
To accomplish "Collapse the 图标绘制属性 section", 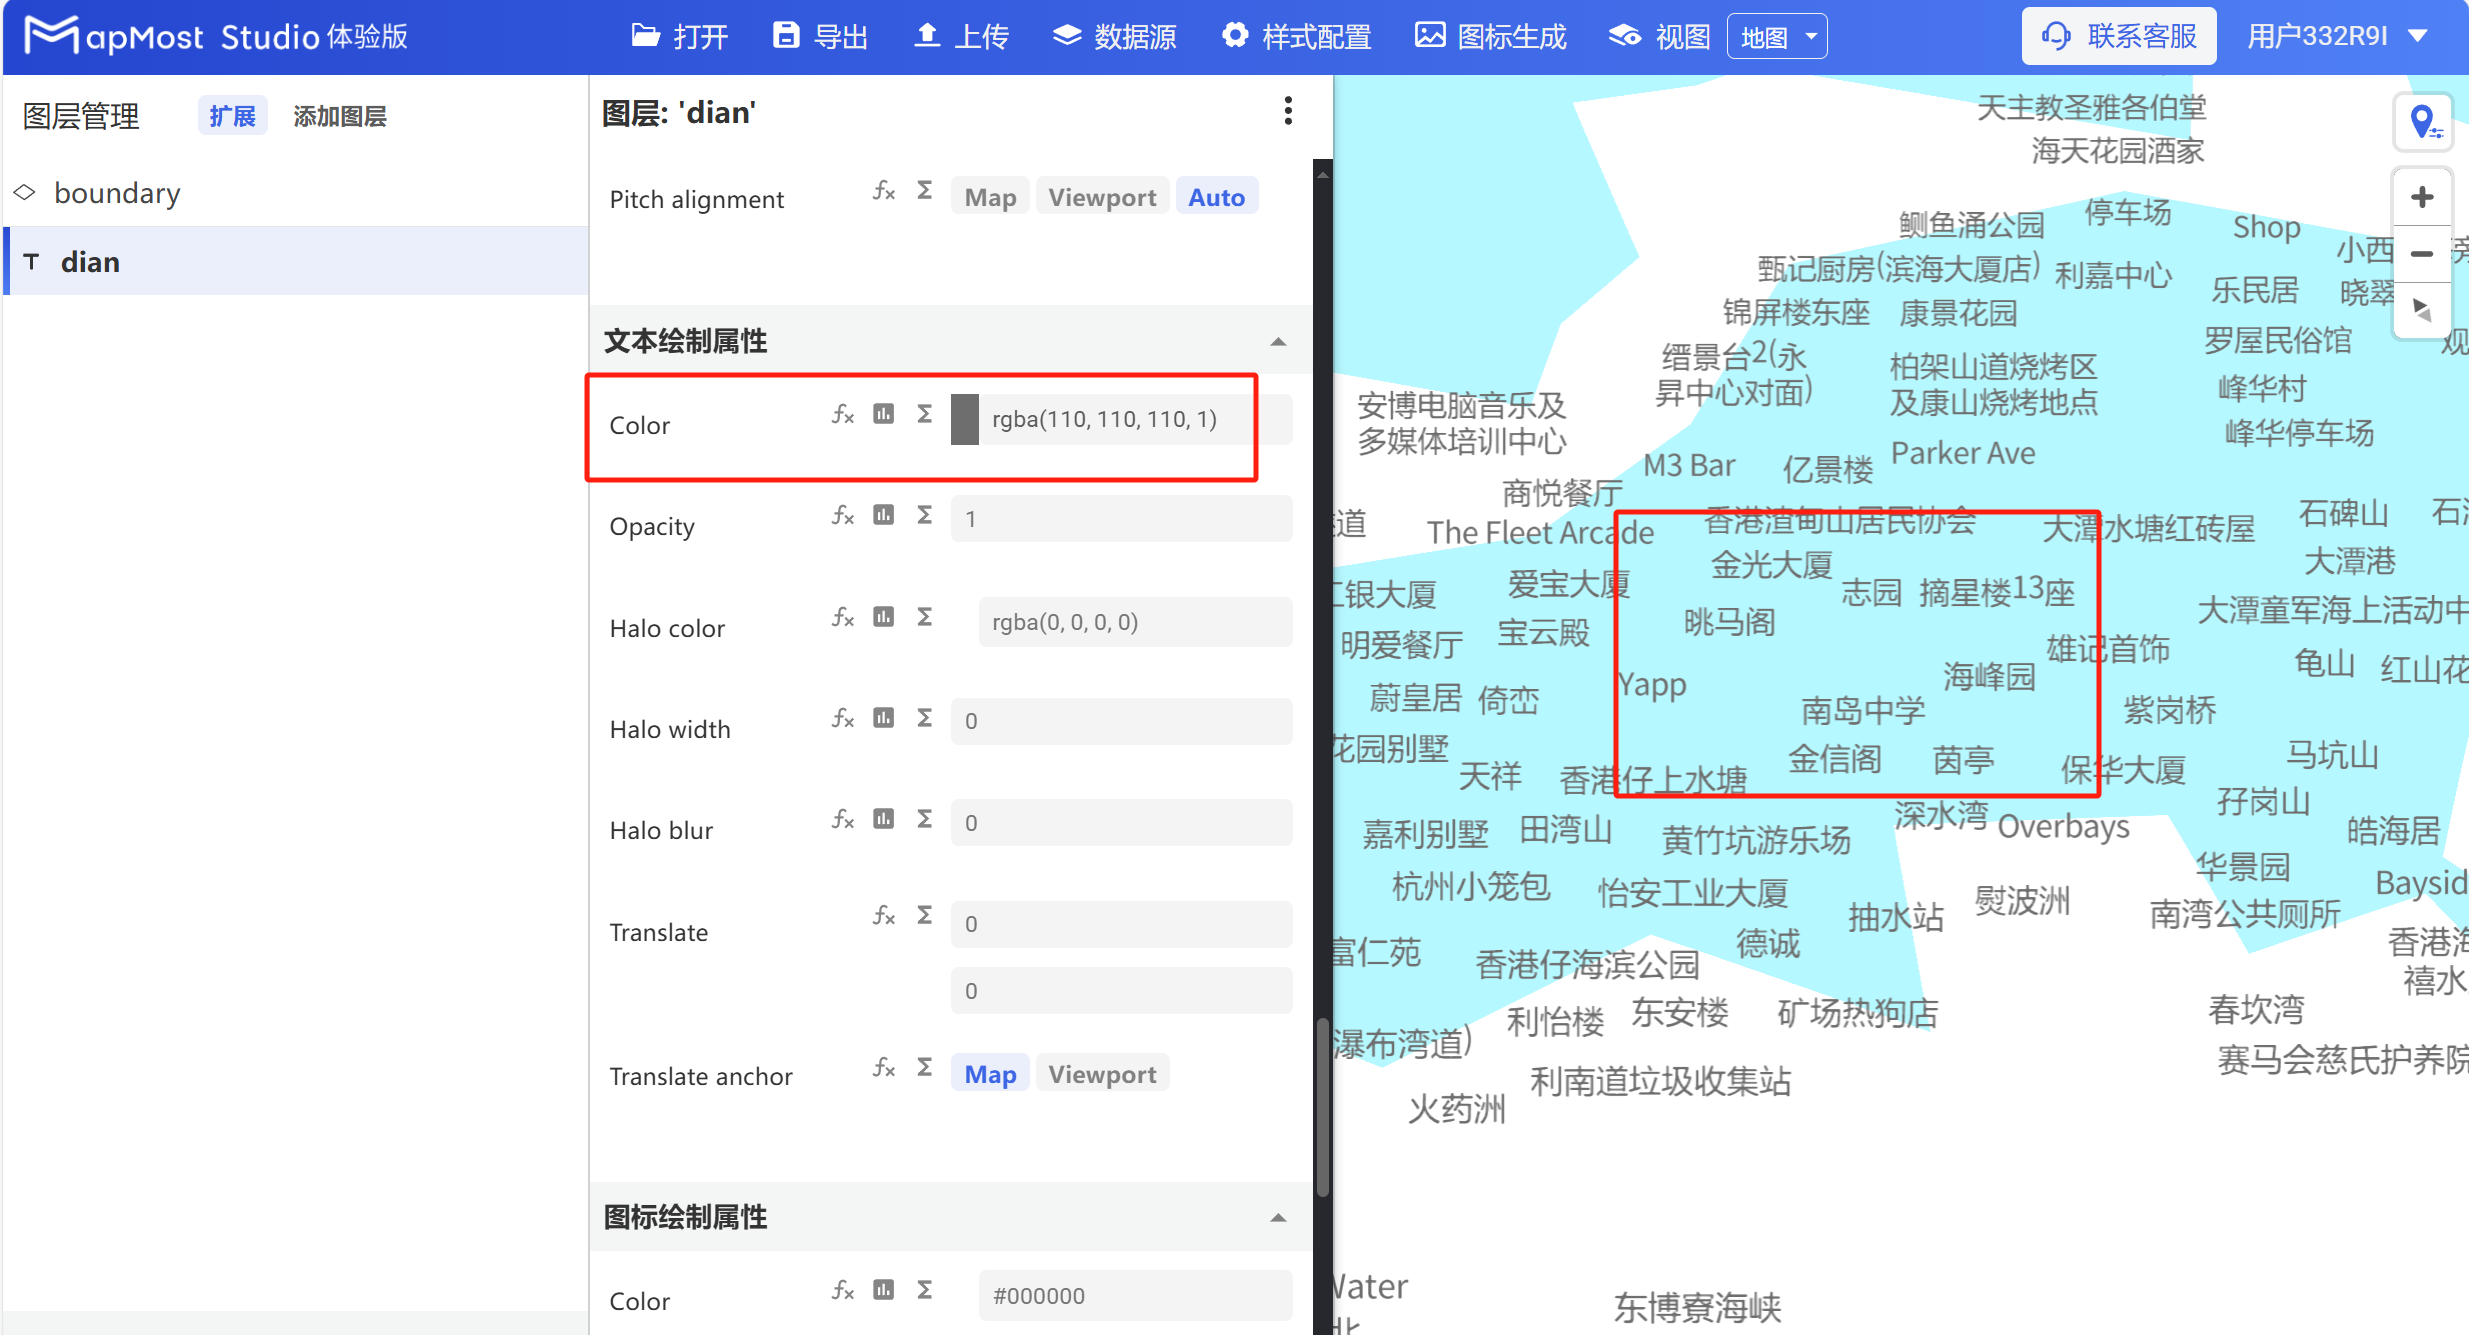I will [1280, 1217].
